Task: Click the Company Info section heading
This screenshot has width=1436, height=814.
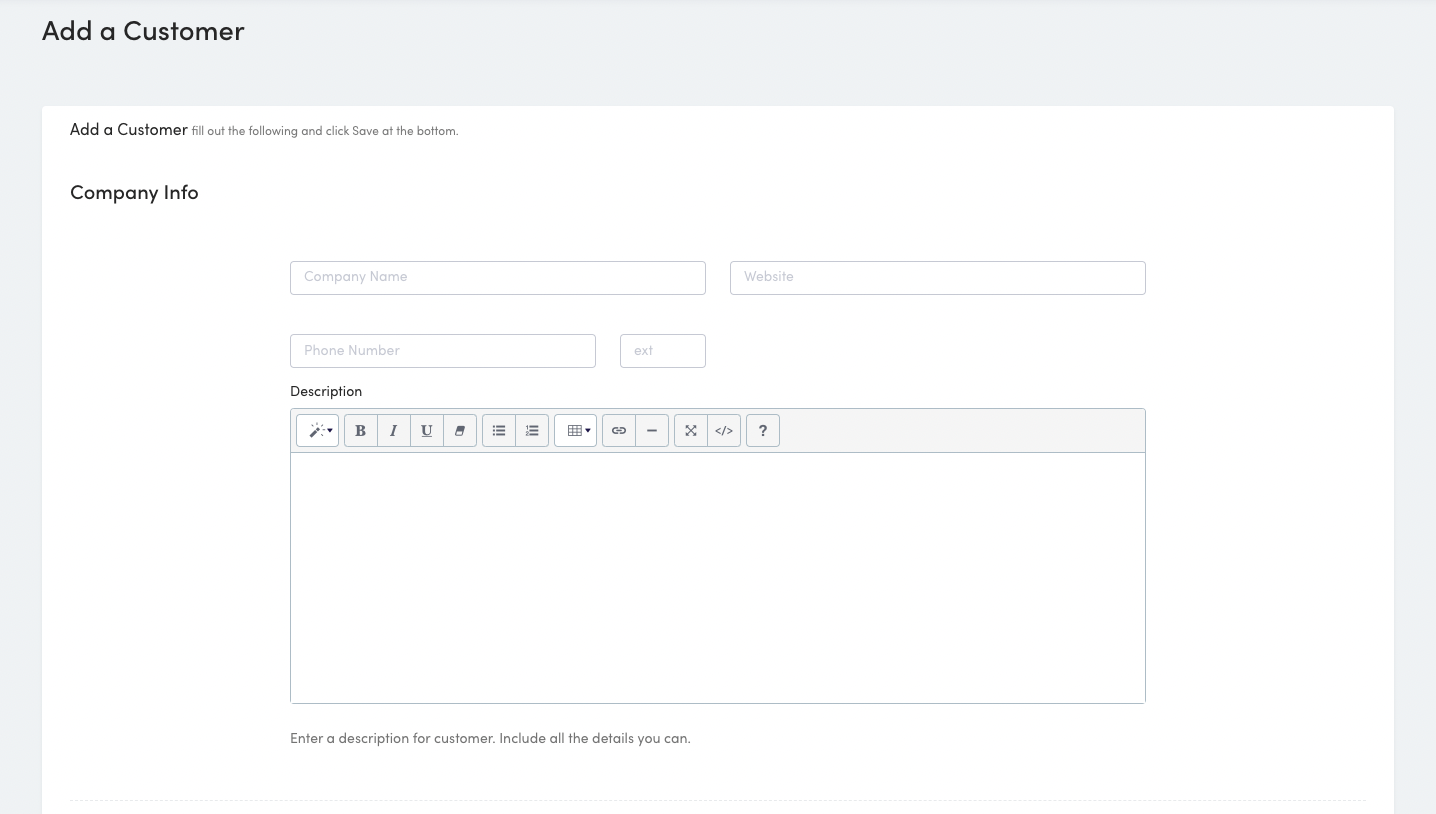Action: 134,193
